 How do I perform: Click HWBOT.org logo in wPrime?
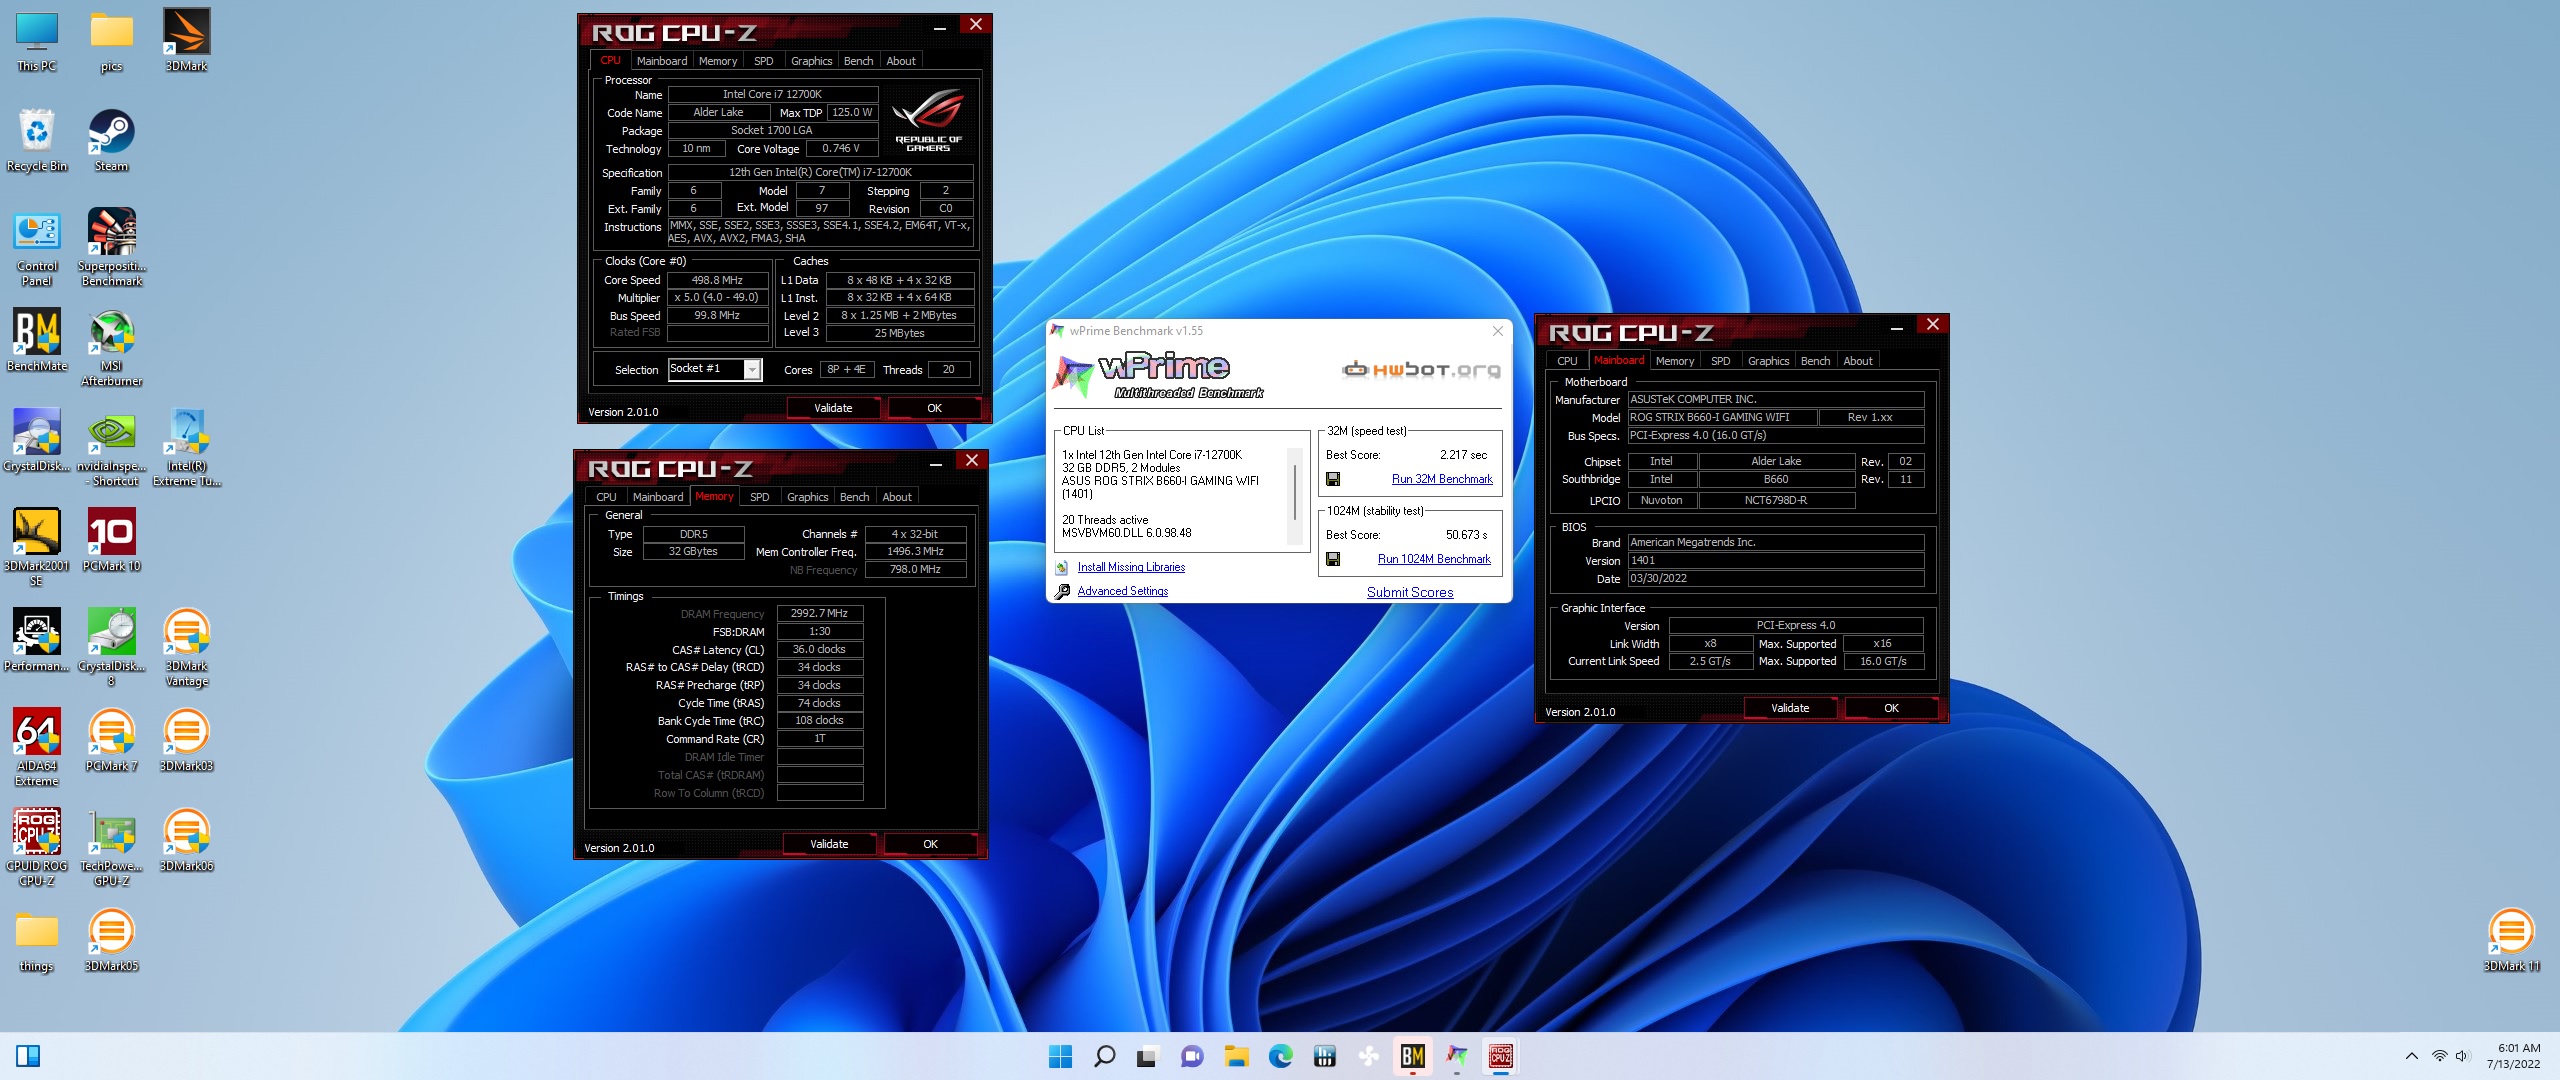point(1421,370)
